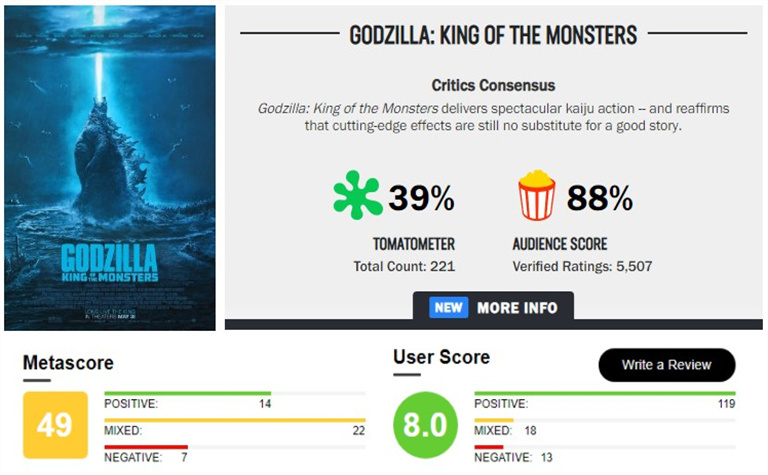Open the Godzilla movie poster

pos(110,168)
